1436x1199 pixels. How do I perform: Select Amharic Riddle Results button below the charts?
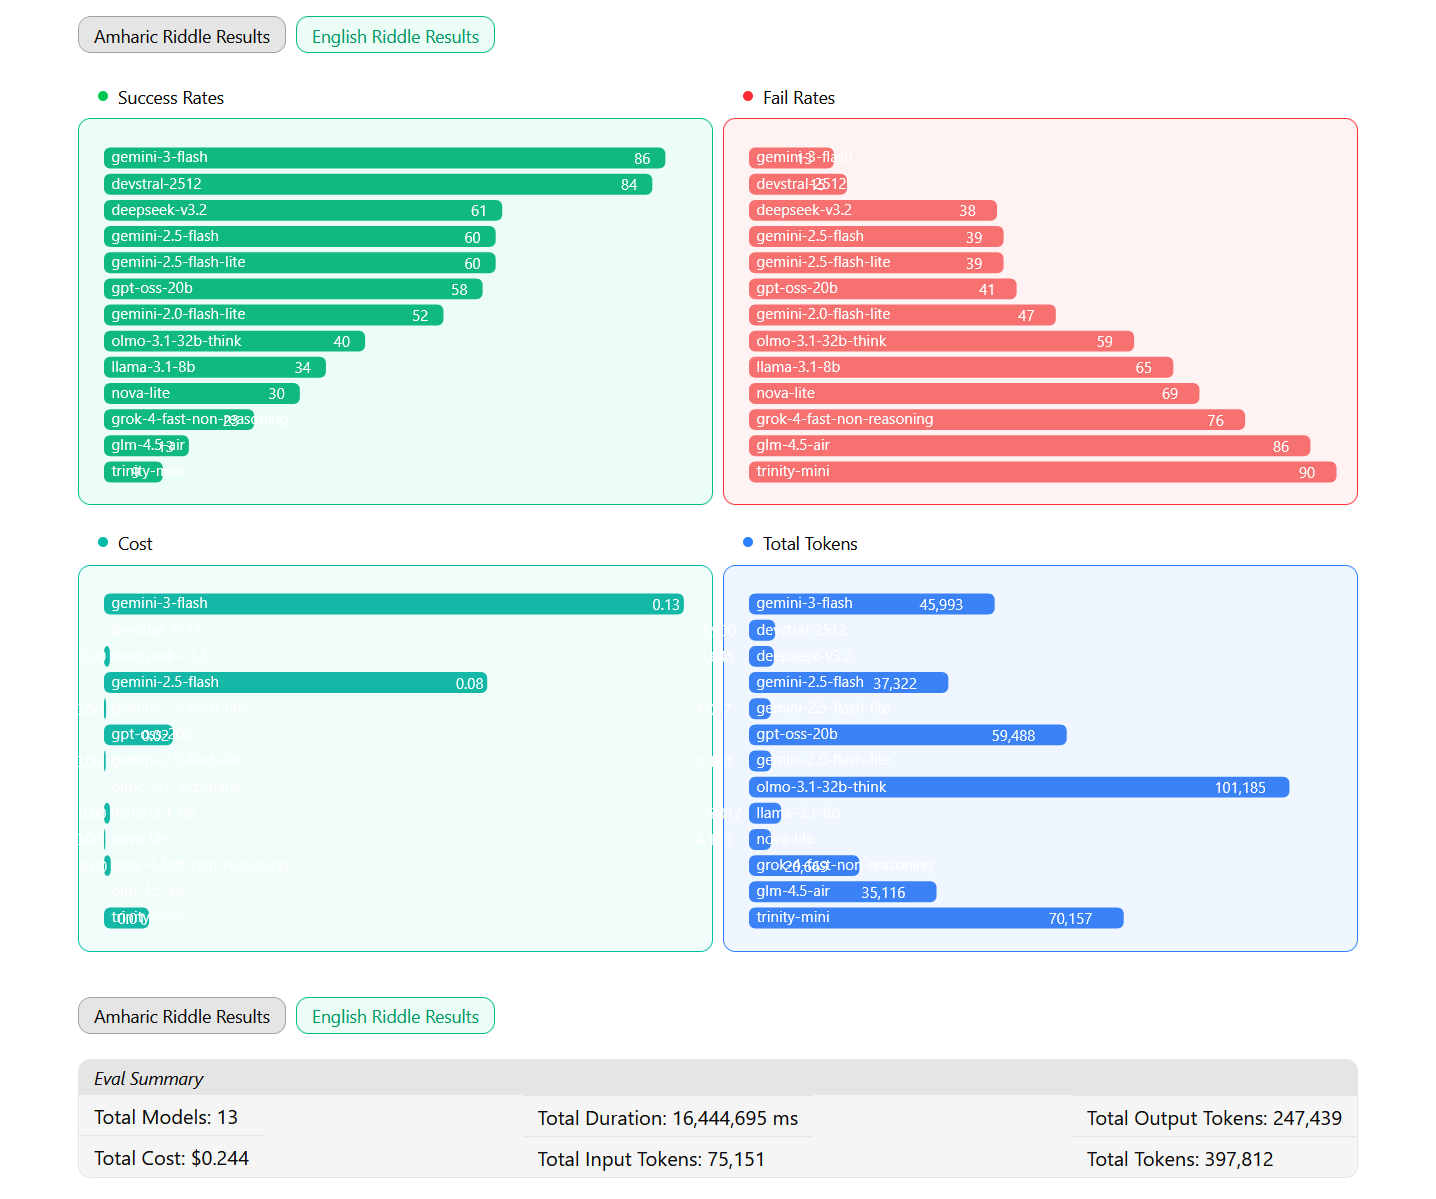(182, 1016)
